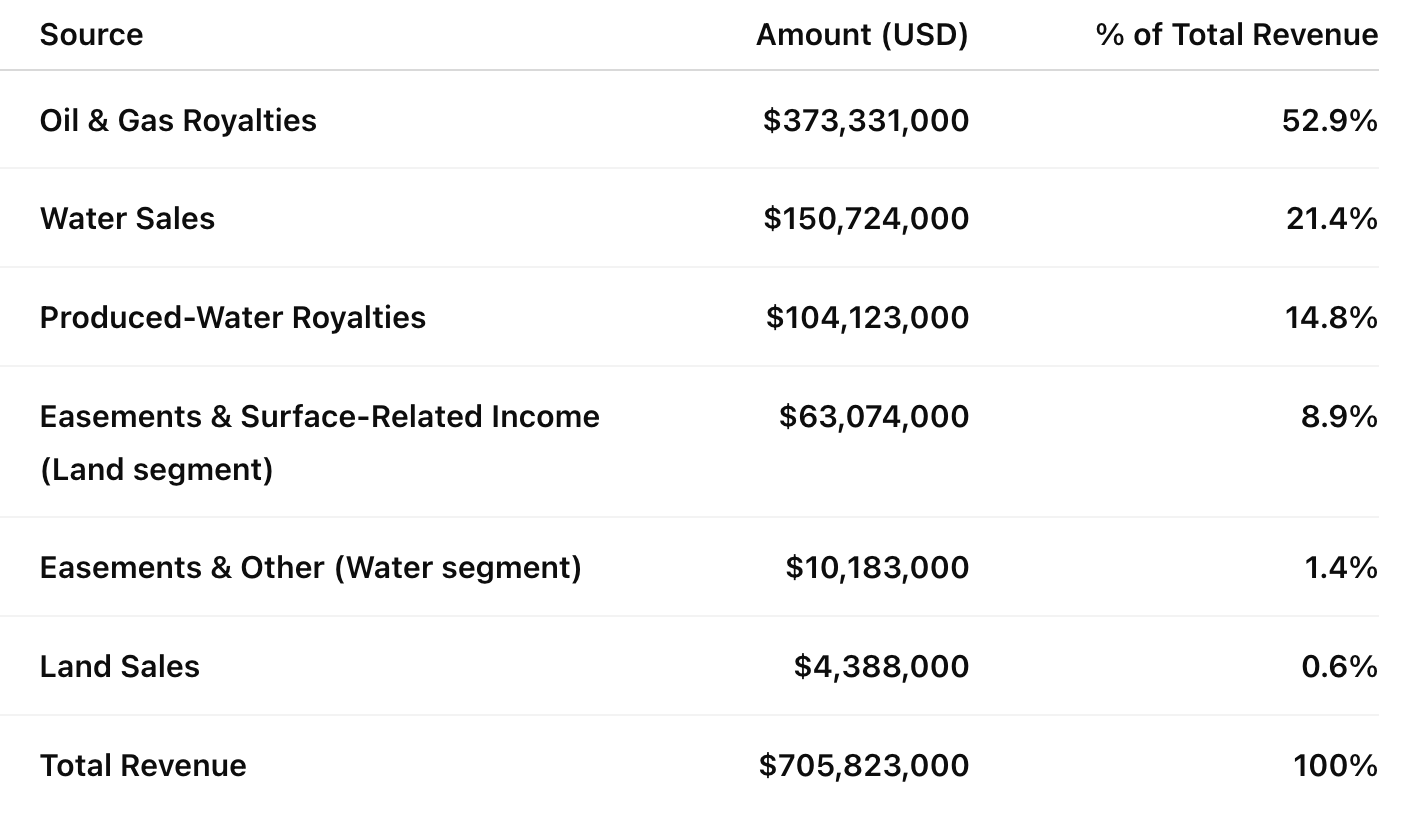The image size is (1404, 822).
Task: Select the $4,388,000 amount cell
Action: 881,667
